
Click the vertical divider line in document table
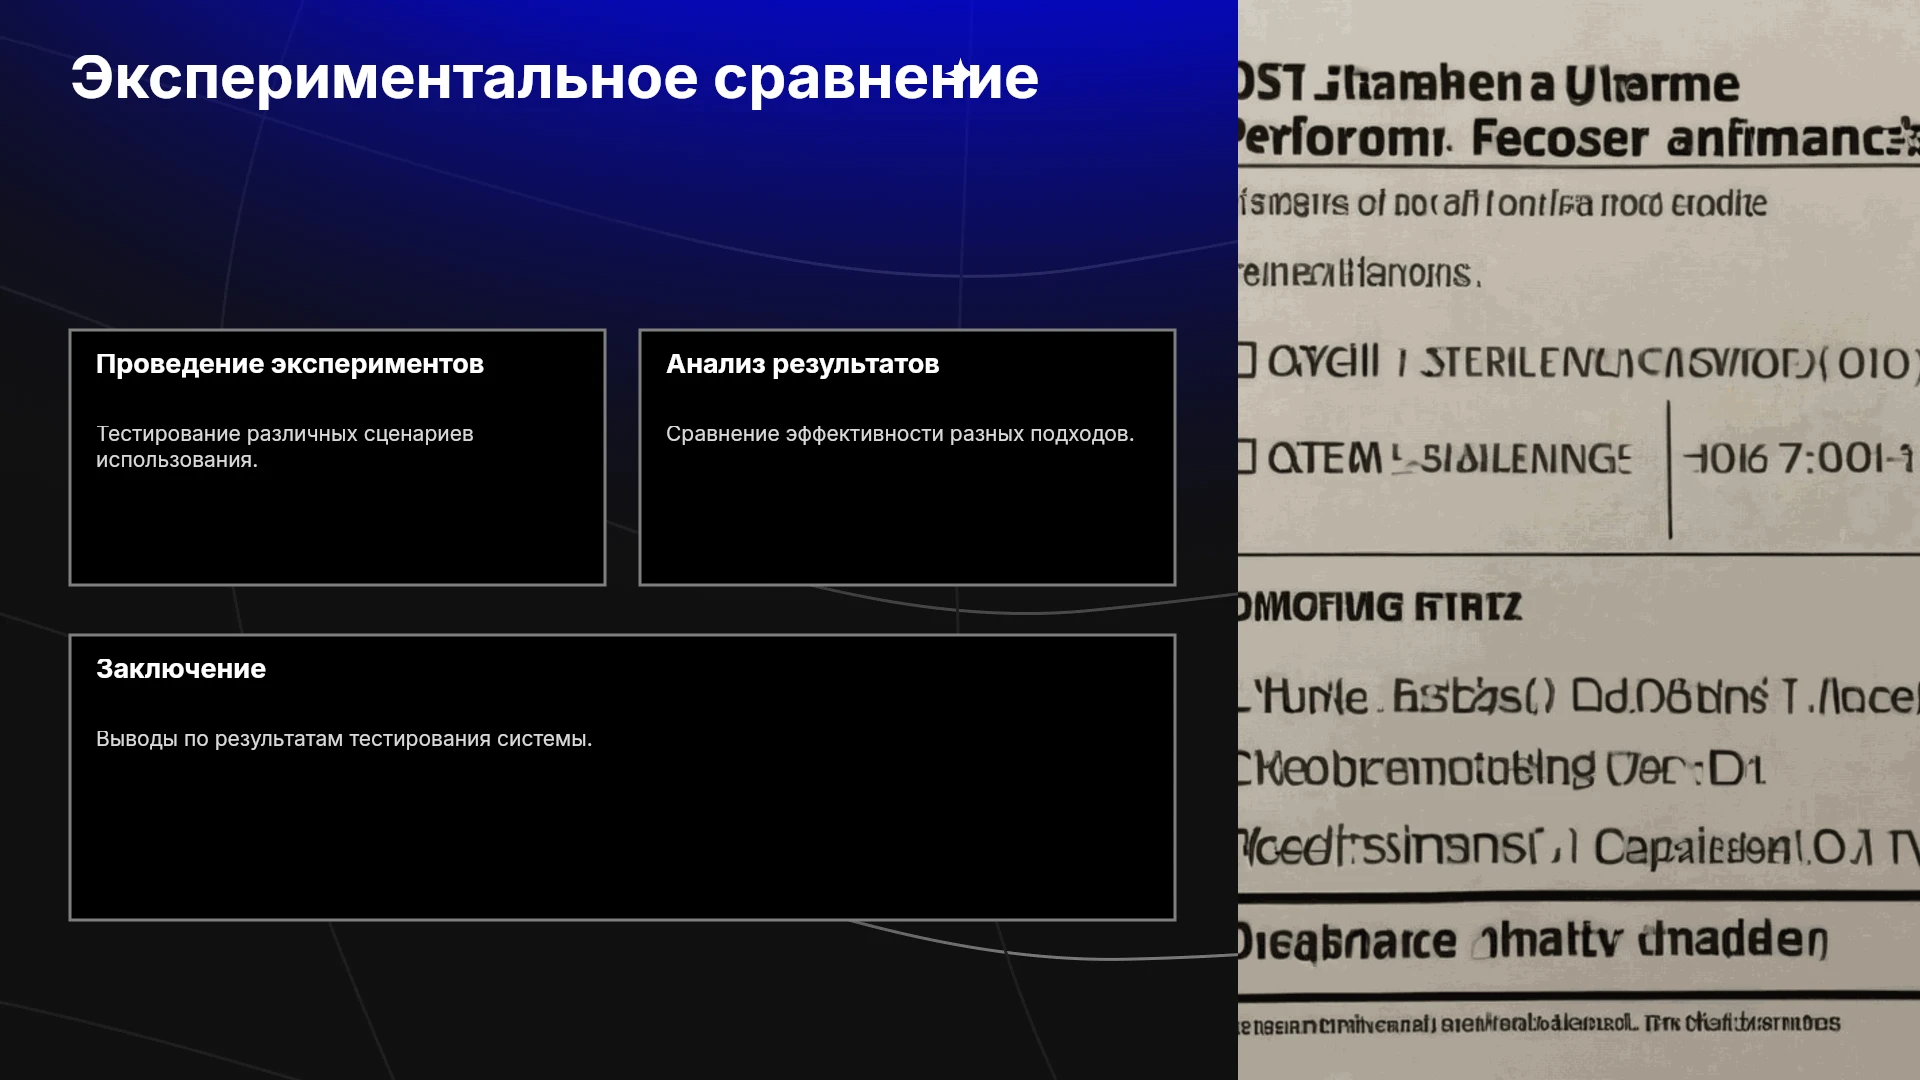click(x=1669, y=470)
